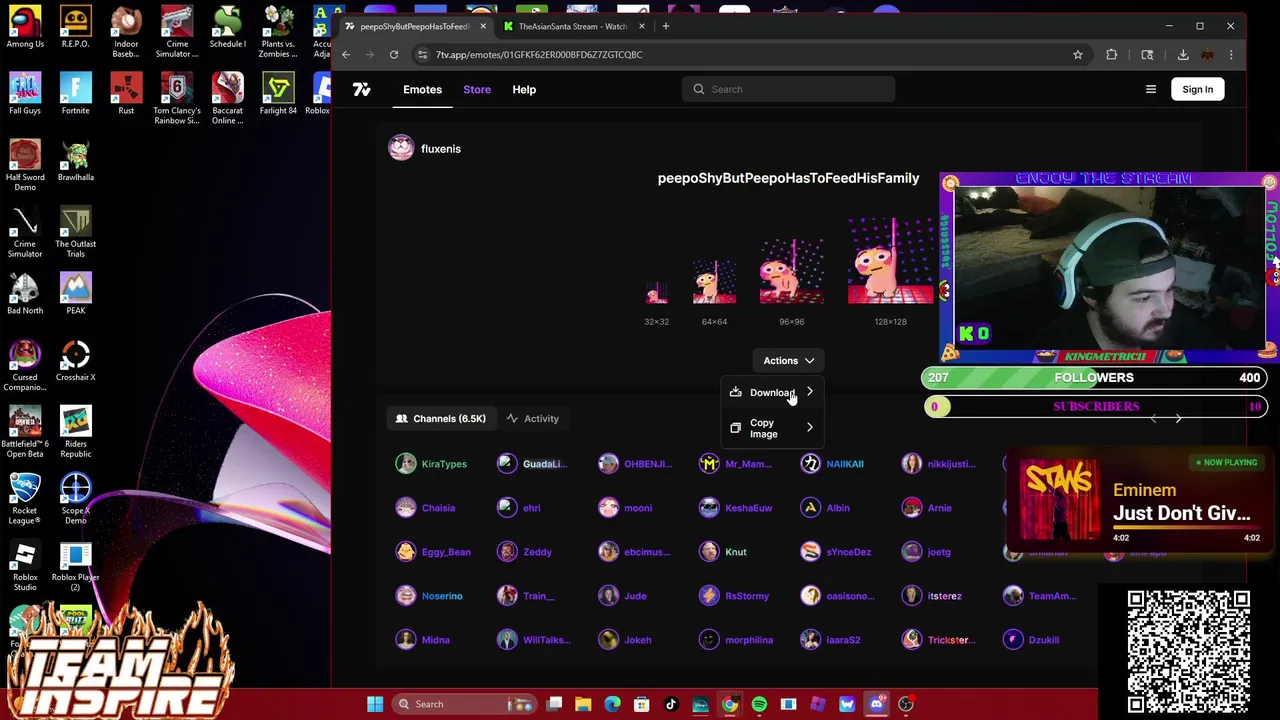Open the Store nav tab
Image resolution: width=1280 pixels, height=720 pixels.
tap(477, 89)
